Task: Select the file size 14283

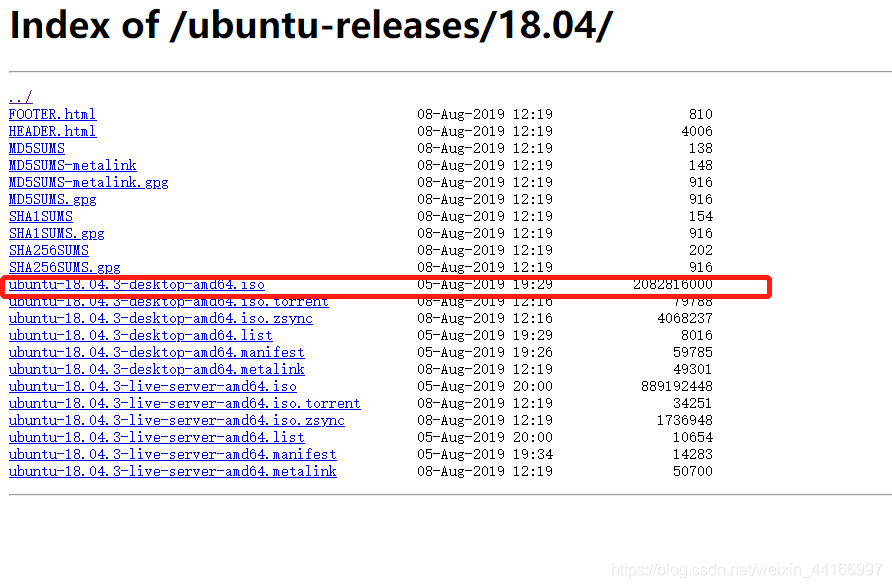Action: [693, 455]
